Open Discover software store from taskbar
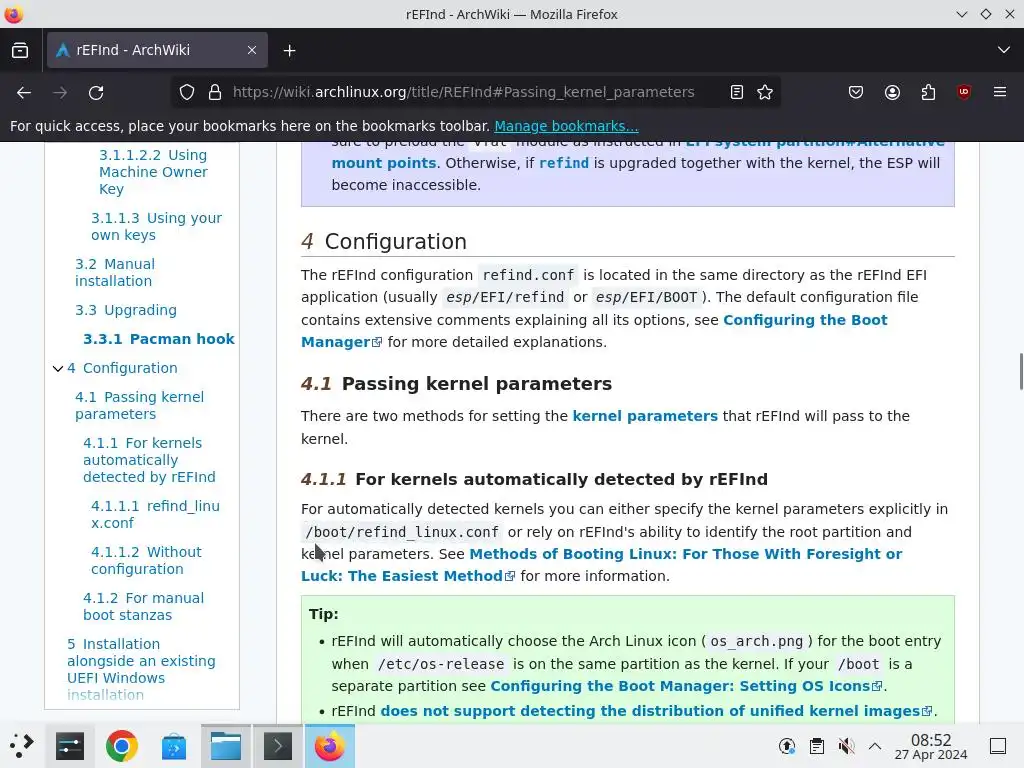The width and height of the screenshot is (1024, 768). point(174,746)
